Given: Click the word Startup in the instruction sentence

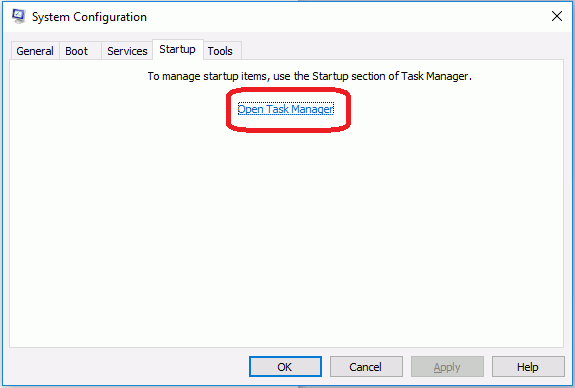Looking at the screenshot, I should pos(330,76).
